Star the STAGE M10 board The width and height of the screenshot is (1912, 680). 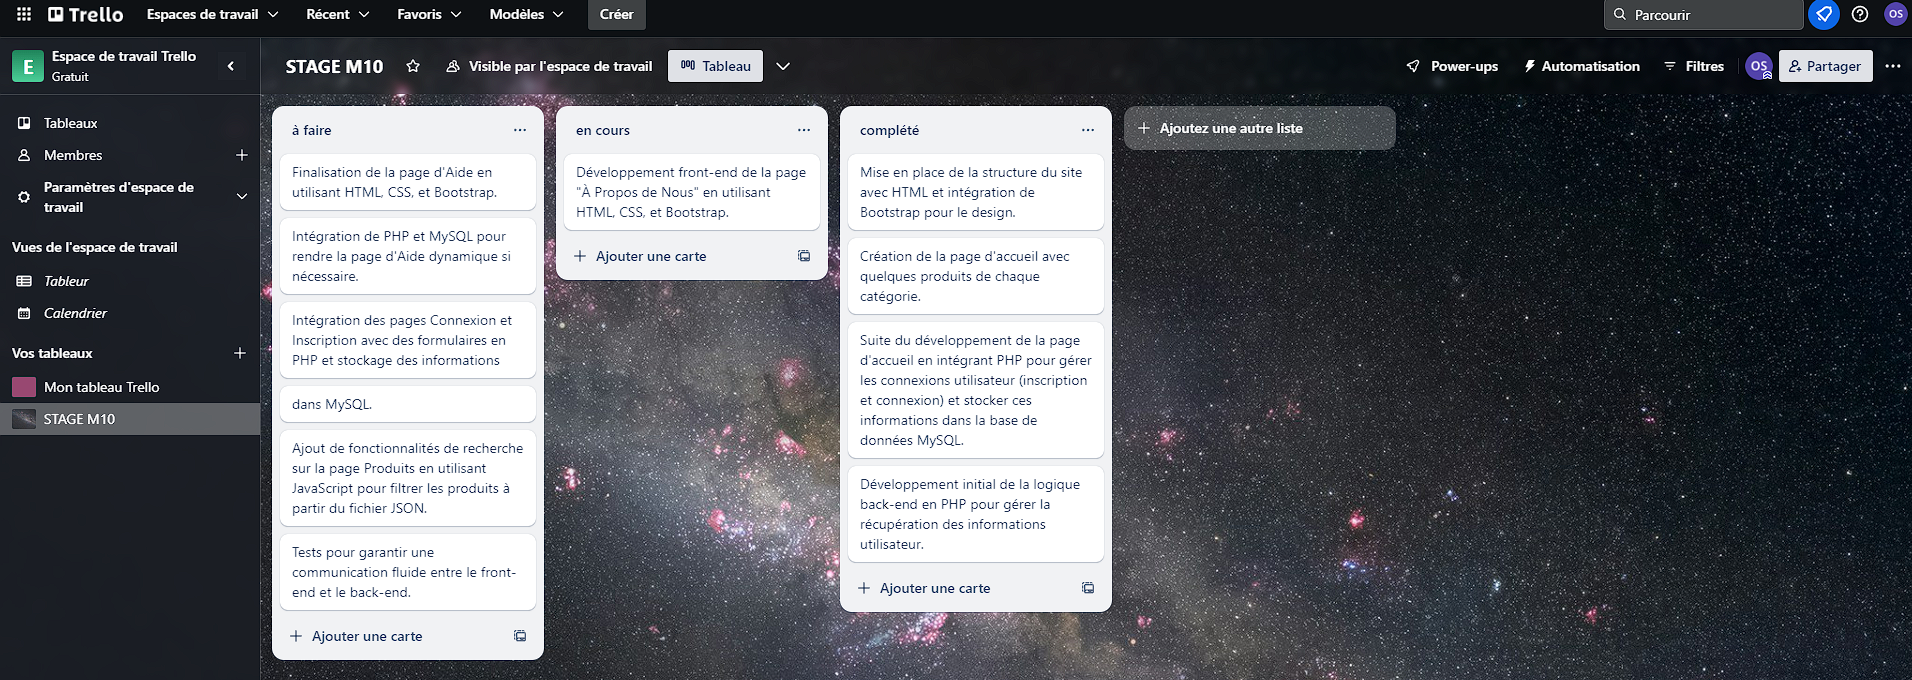coord(413,66)
